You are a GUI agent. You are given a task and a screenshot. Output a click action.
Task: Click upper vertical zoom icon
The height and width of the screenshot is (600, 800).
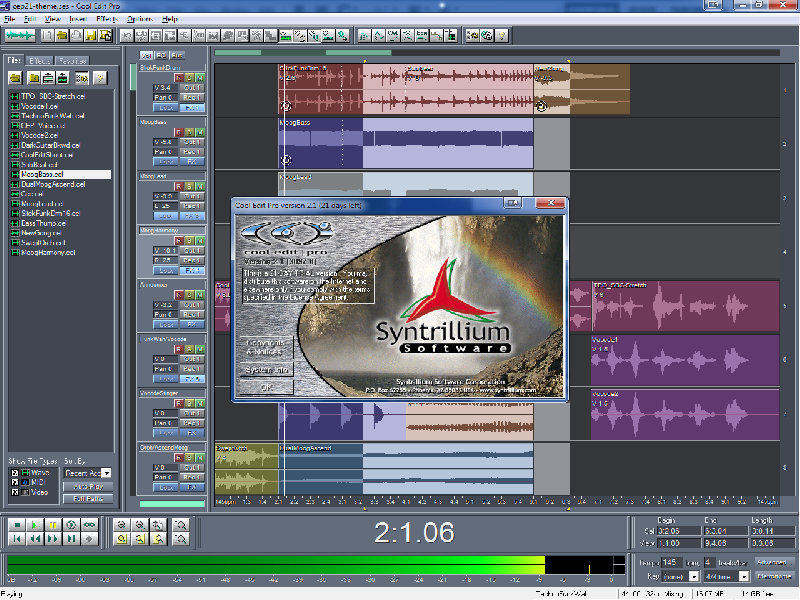181,524
